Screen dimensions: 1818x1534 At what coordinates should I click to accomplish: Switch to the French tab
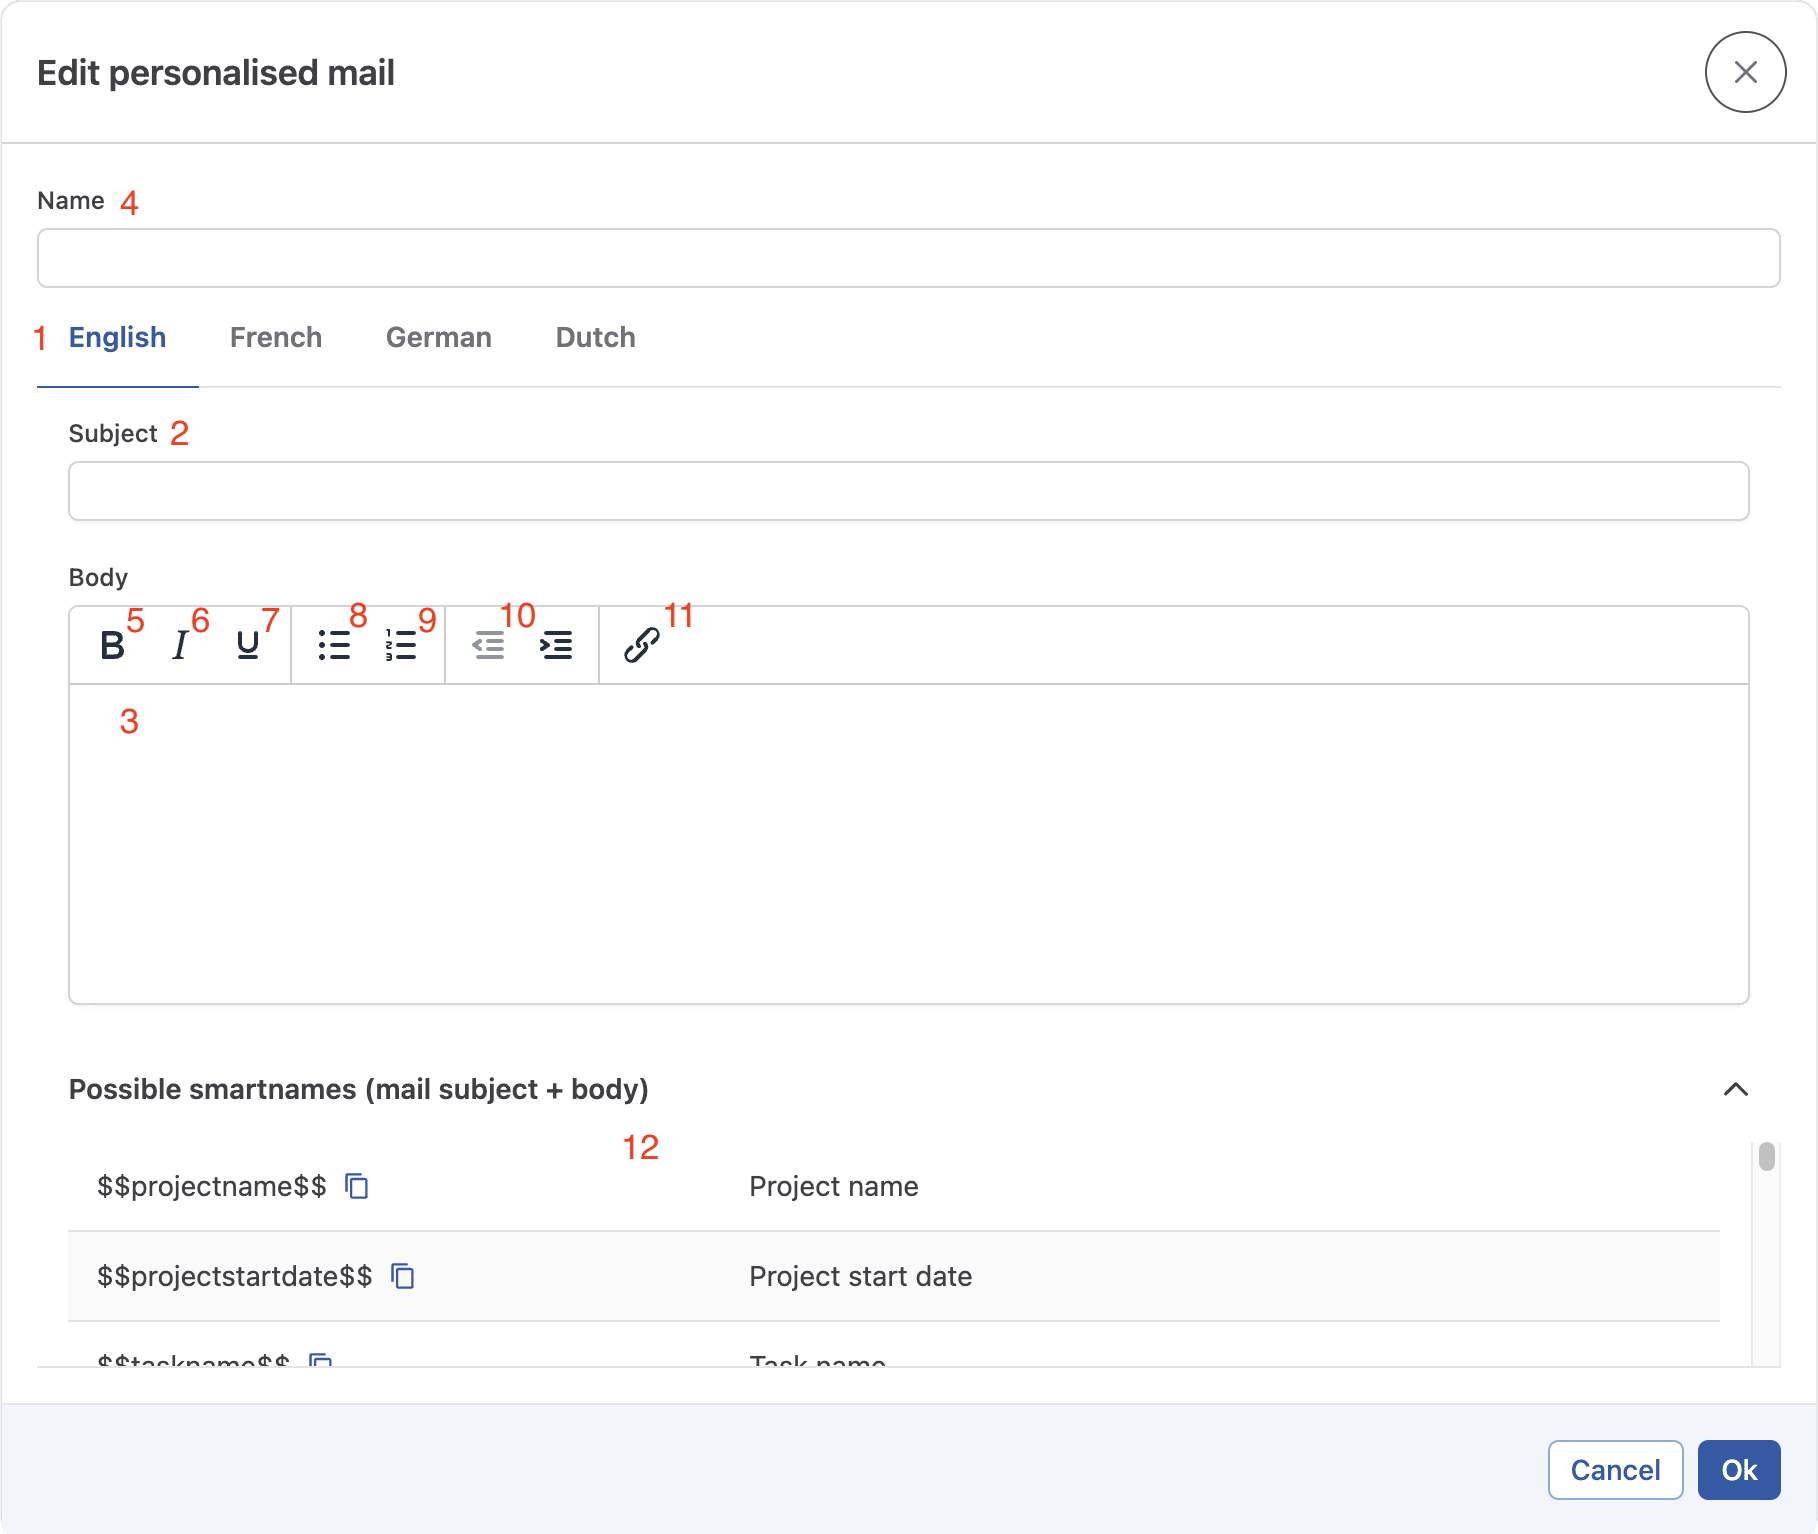point(276,338)
